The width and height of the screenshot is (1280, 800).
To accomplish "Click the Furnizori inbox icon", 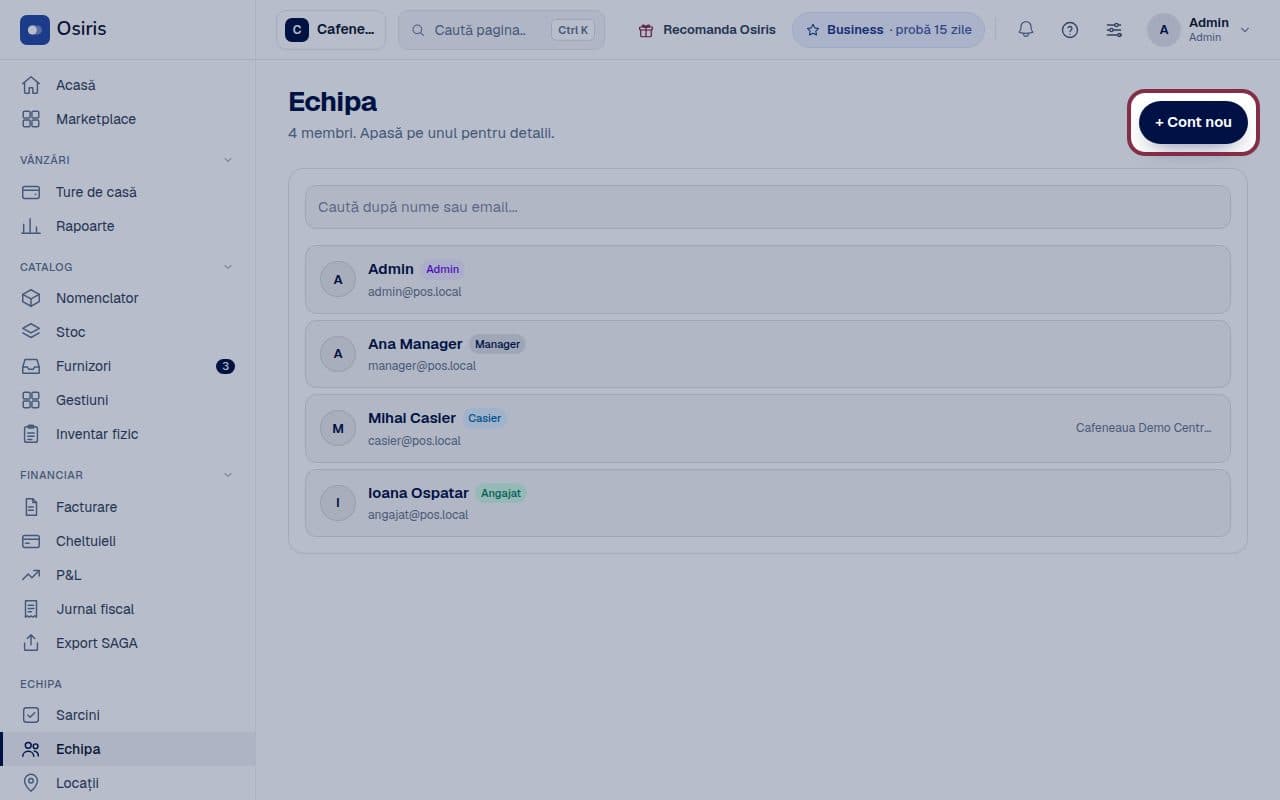I will coord(31,366).
